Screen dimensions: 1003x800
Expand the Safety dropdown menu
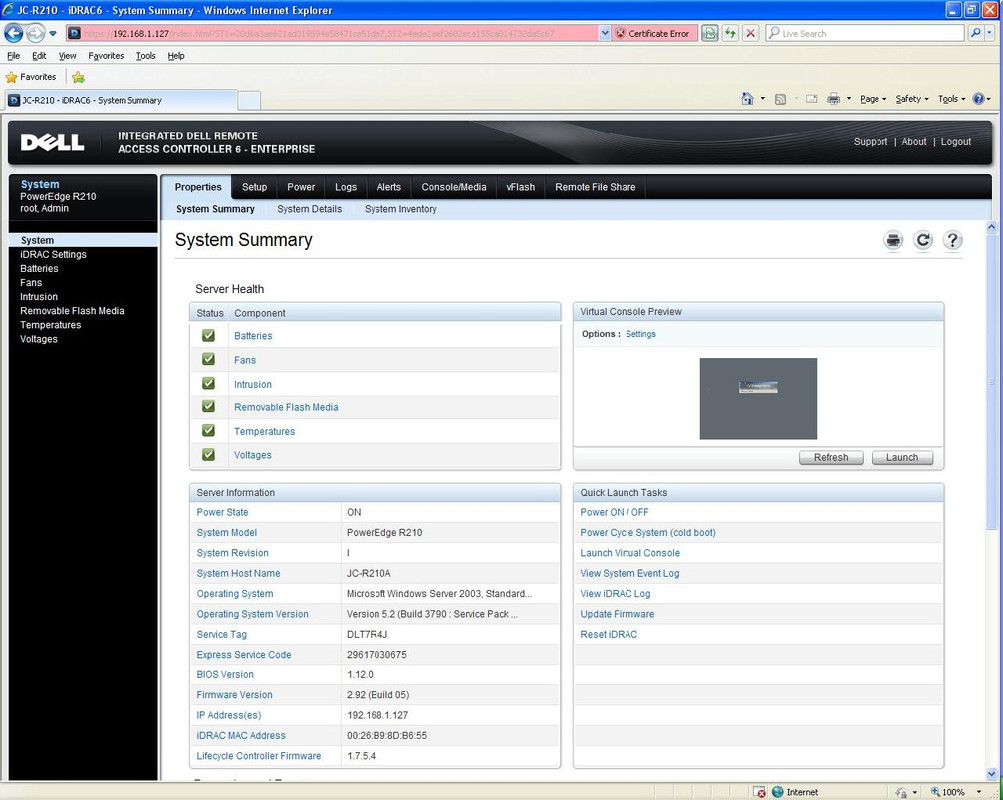click(912, 99)
